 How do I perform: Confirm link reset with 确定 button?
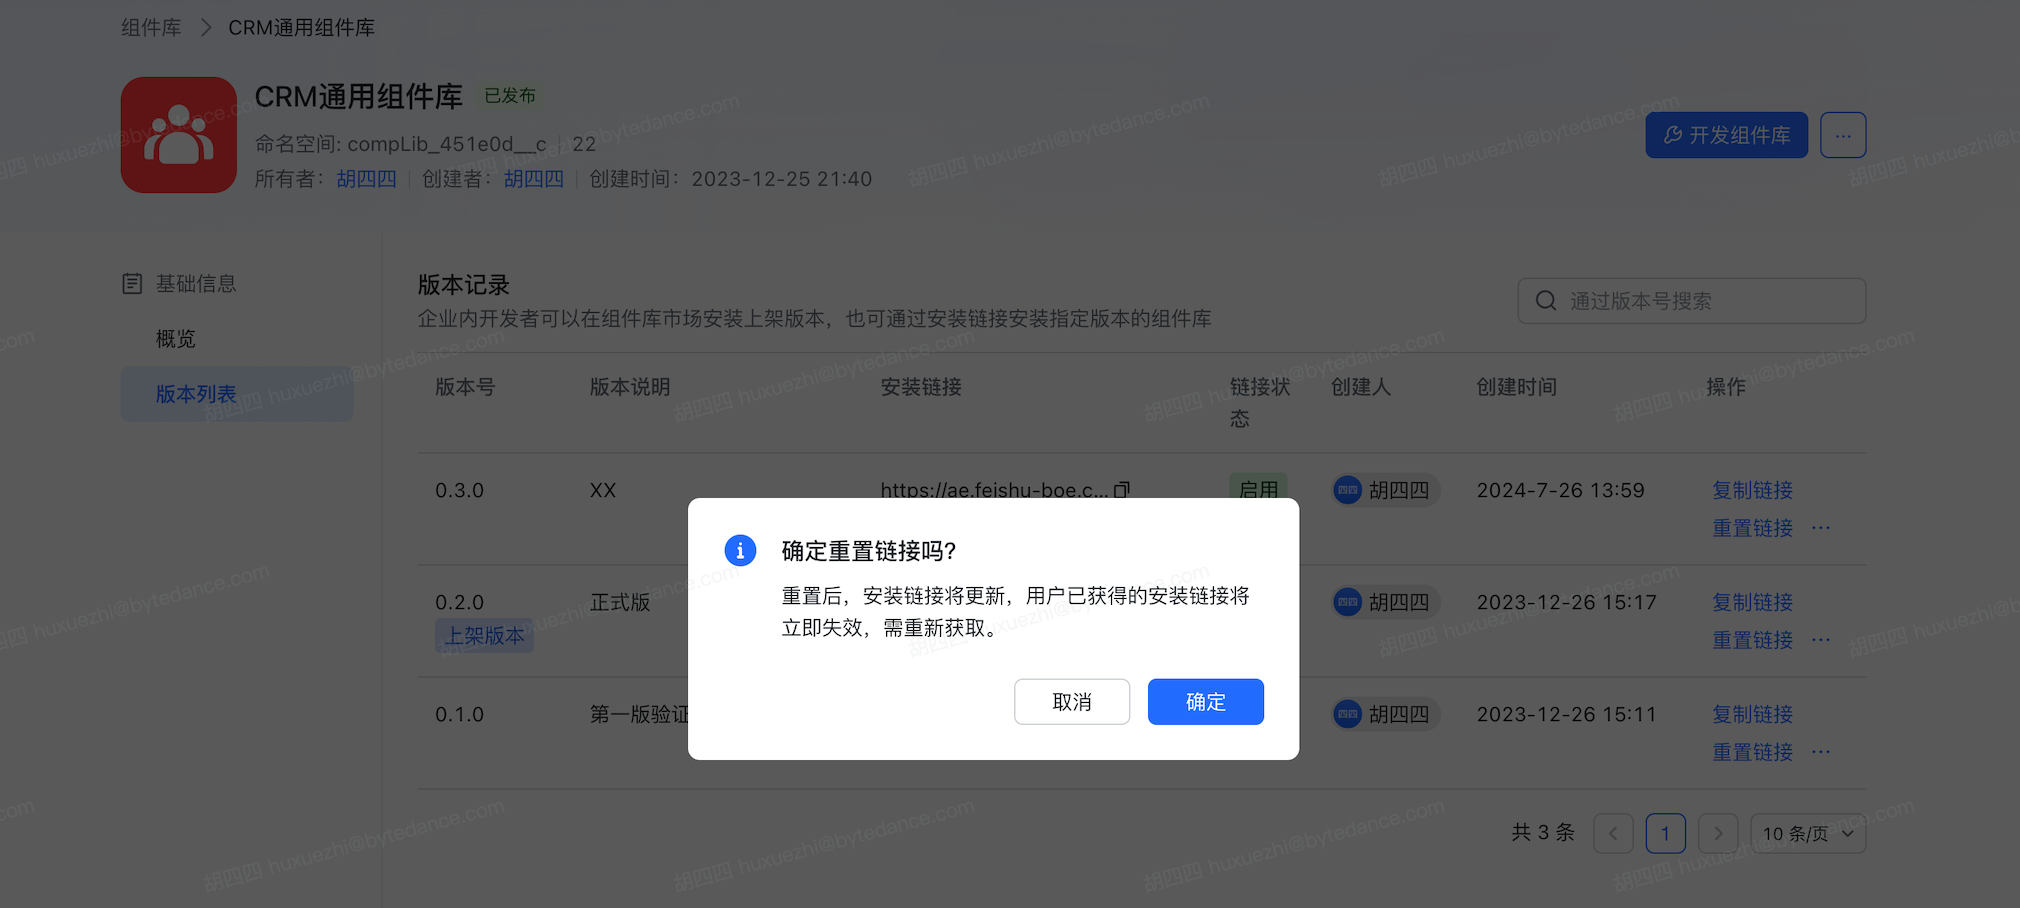pyautogui.click(x=1205, y=702)
